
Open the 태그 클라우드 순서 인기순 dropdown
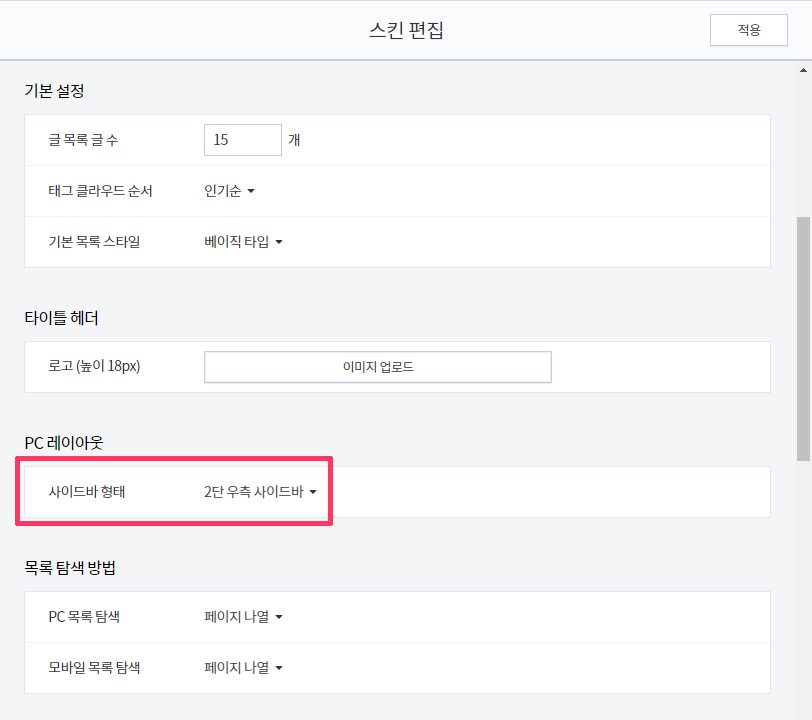(229, 191)
